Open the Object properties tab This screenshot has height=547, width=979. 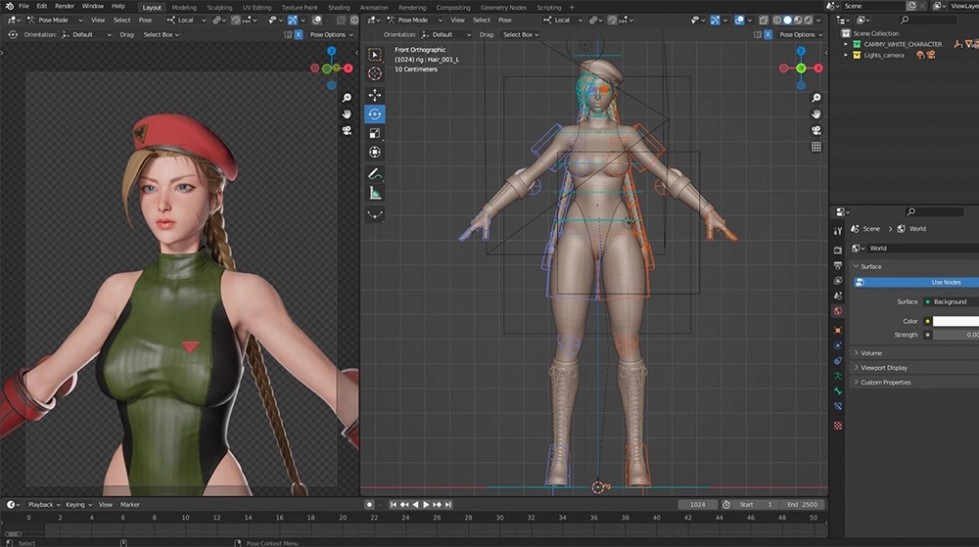pos(838,330)
